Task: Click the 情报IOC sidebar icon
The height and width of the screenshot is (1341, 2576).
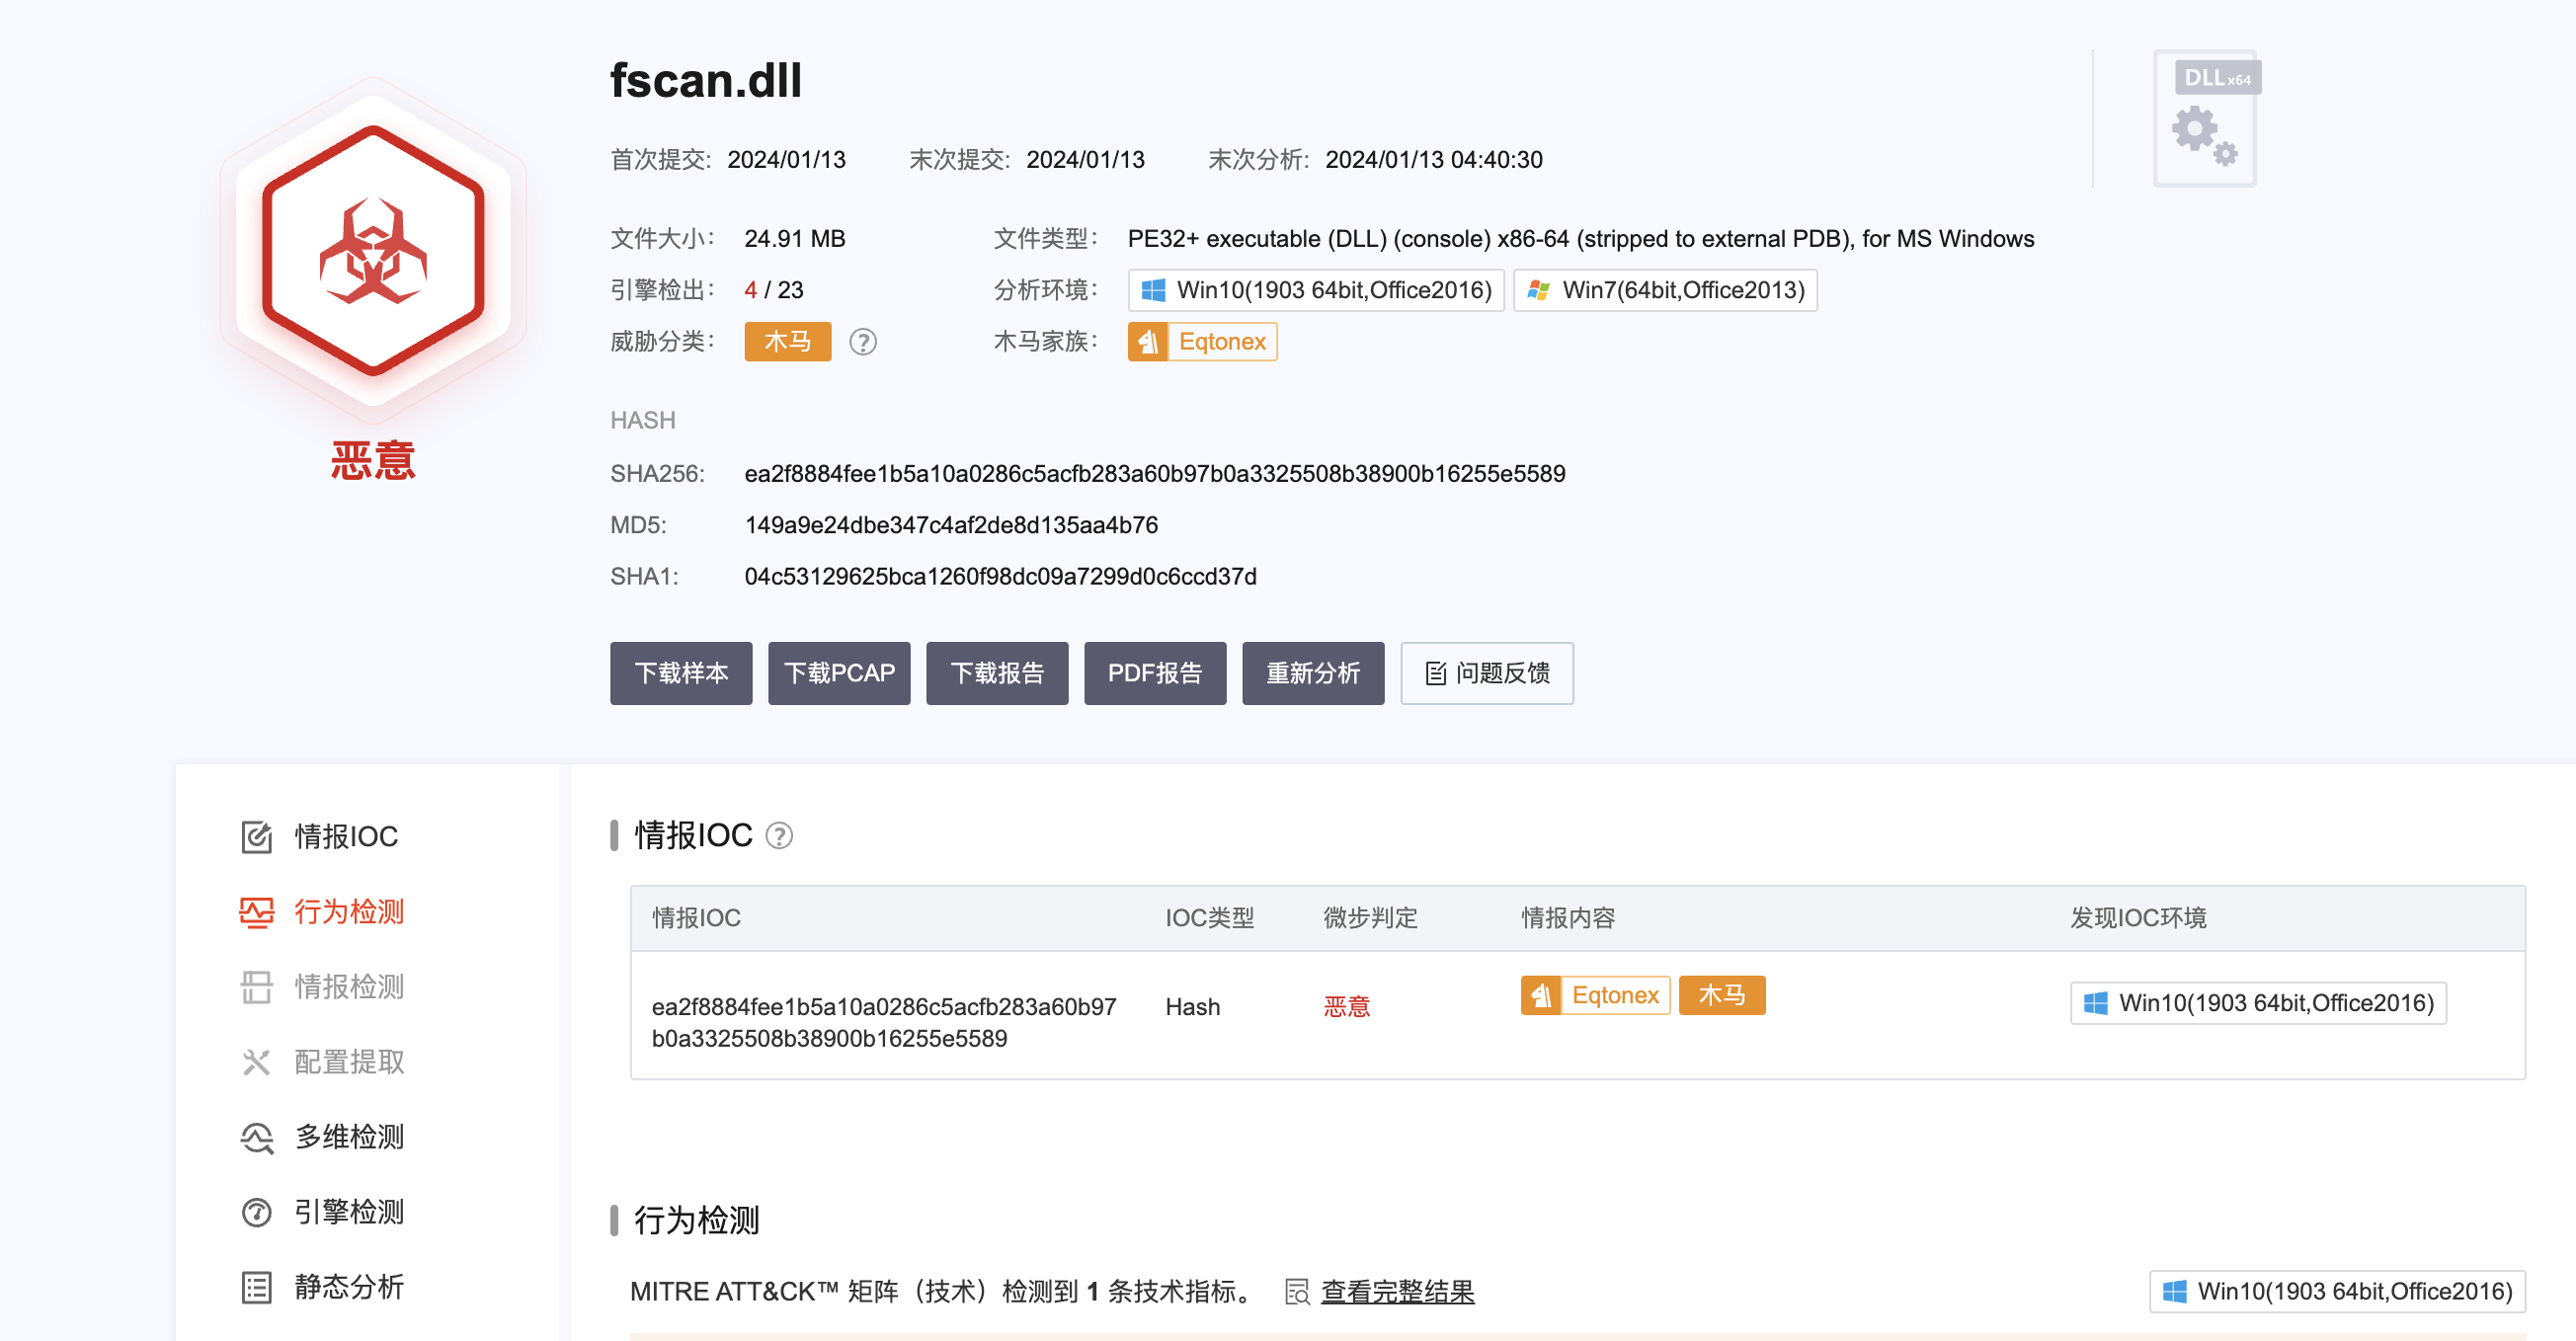Action: (x=256, y=836)
